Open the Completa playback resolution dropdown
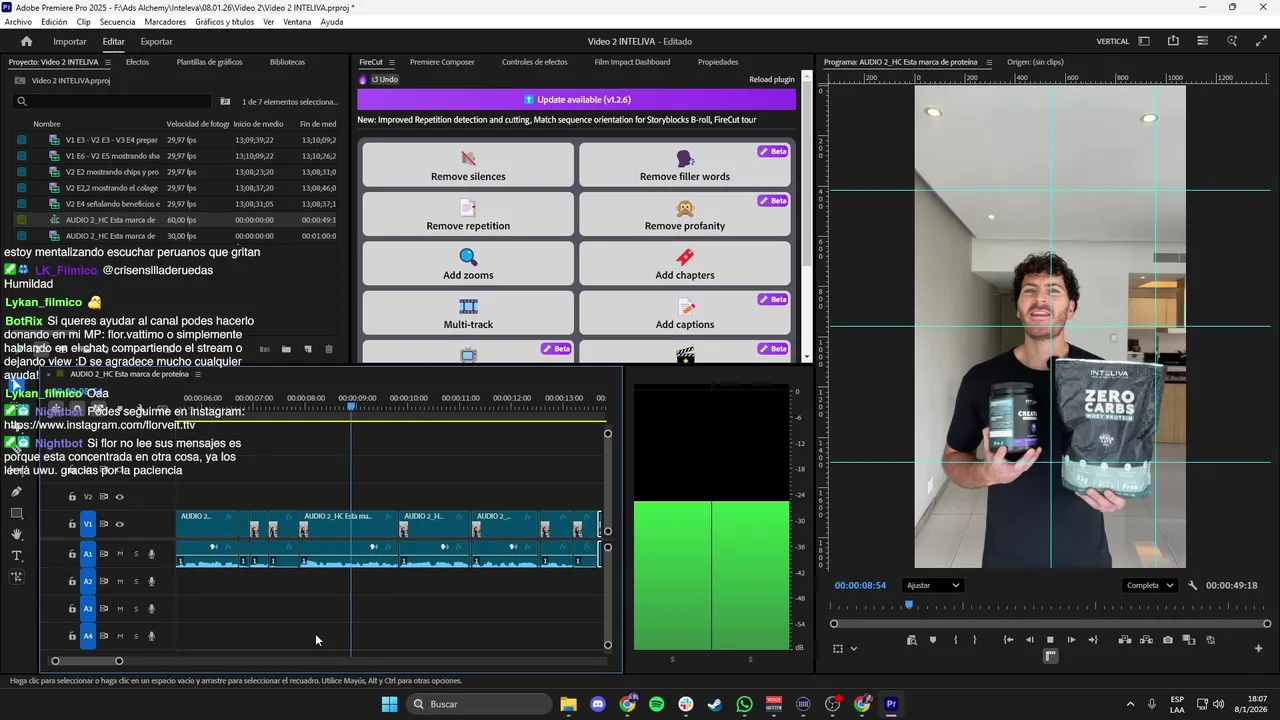1280x720 pixels. pyautogui.click(x=1149, y=585)
